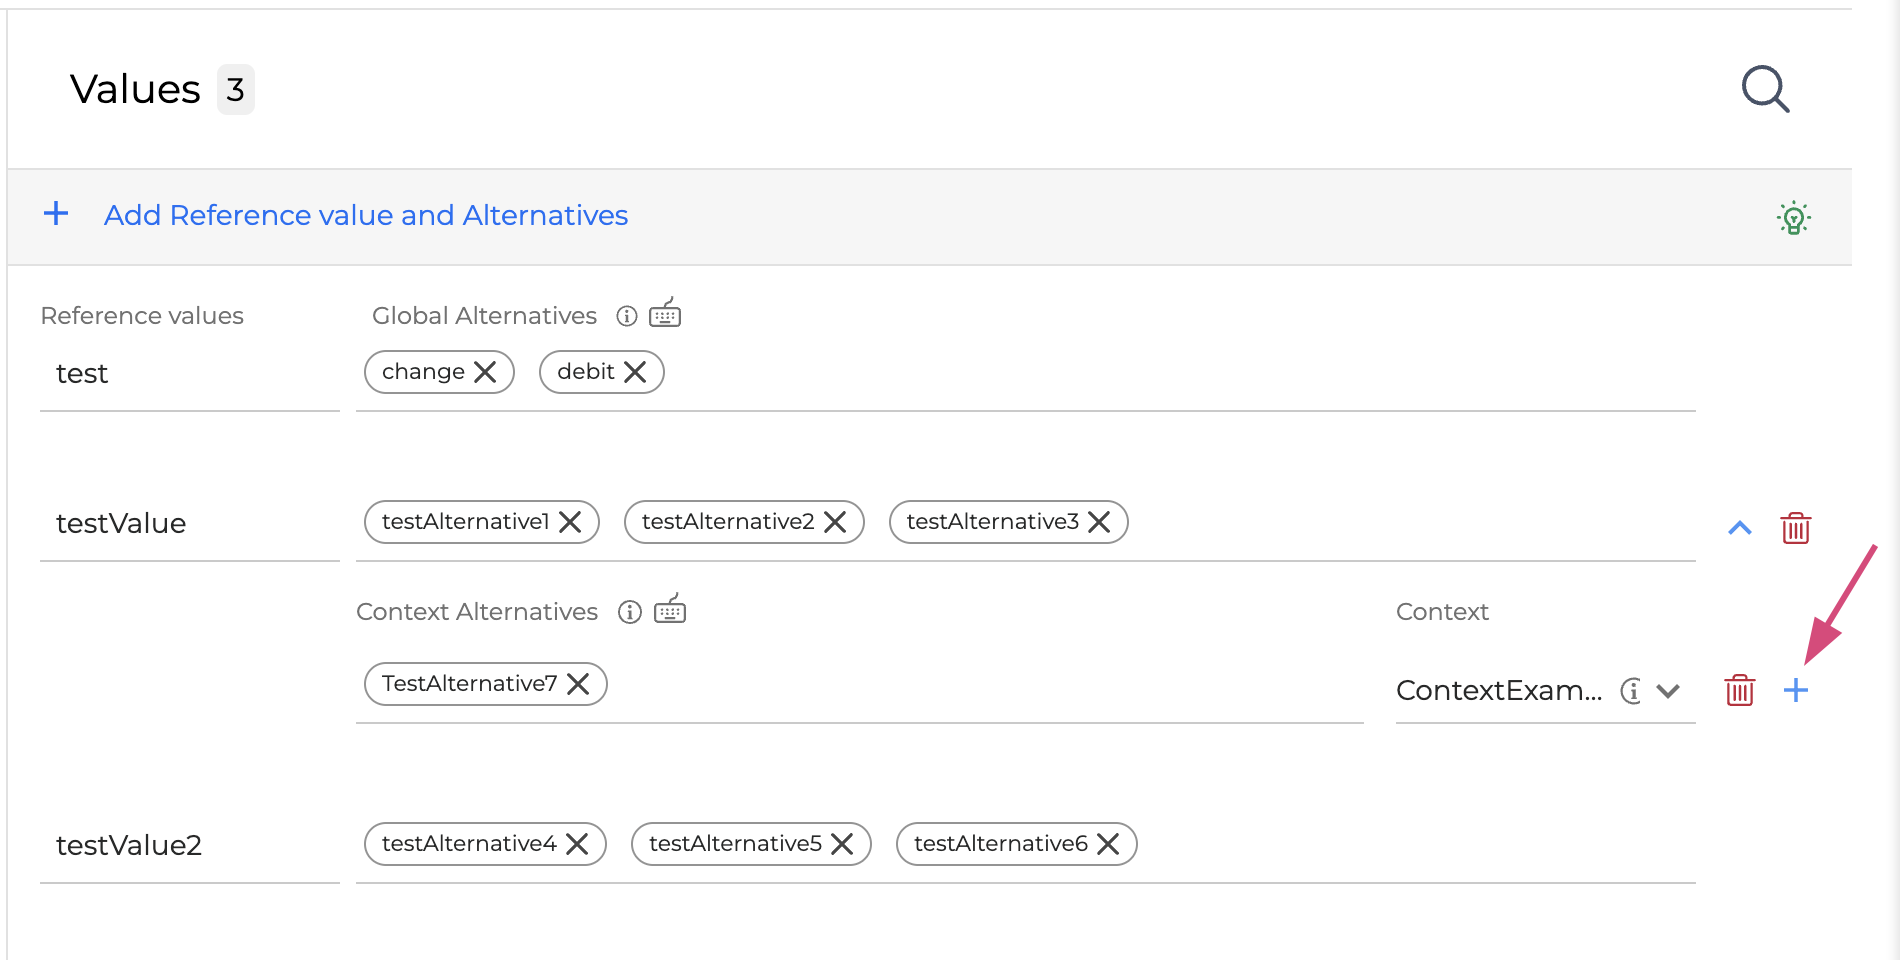The image size is (1900, 960).
Task: Delete the ContextExam context row
Action: pyautogui.click(x=1740, y=690)
